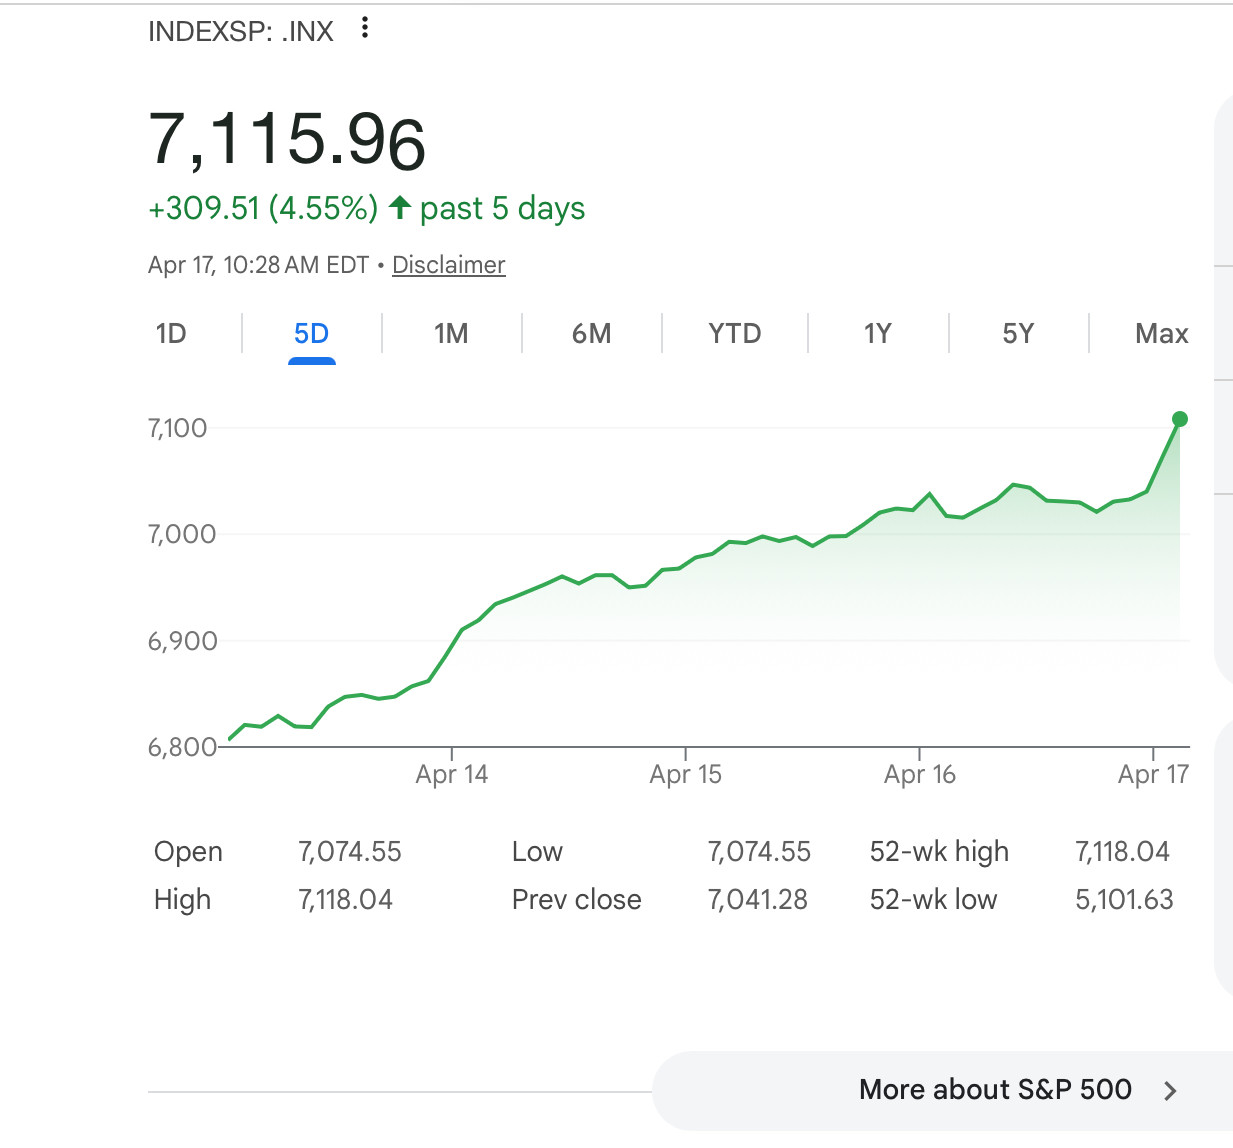Click the Prev close value 7,041.28
The image size is (1233, 1148).
click(x=757, y=900)
